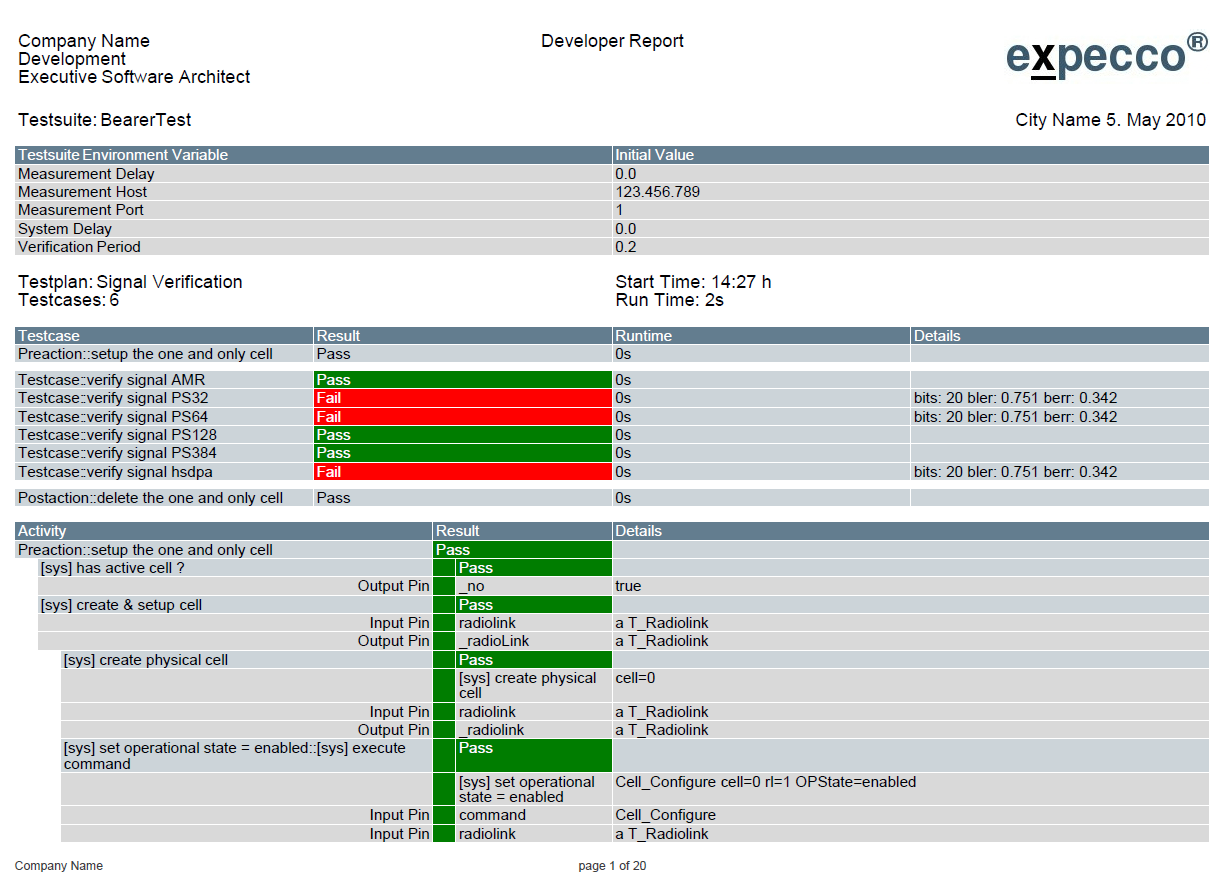1220x892 pixels.
Task: Click the red Fail cell for PS32
Action: 462,398
